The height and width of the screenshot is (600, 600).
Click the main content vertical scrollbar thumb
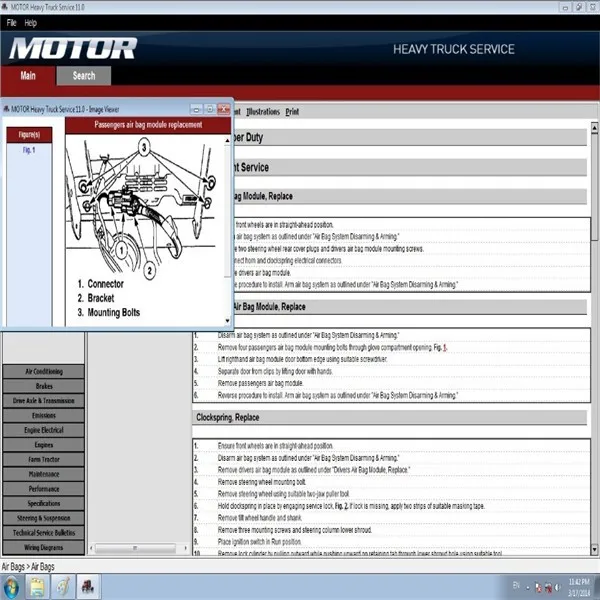pos(594,188)
